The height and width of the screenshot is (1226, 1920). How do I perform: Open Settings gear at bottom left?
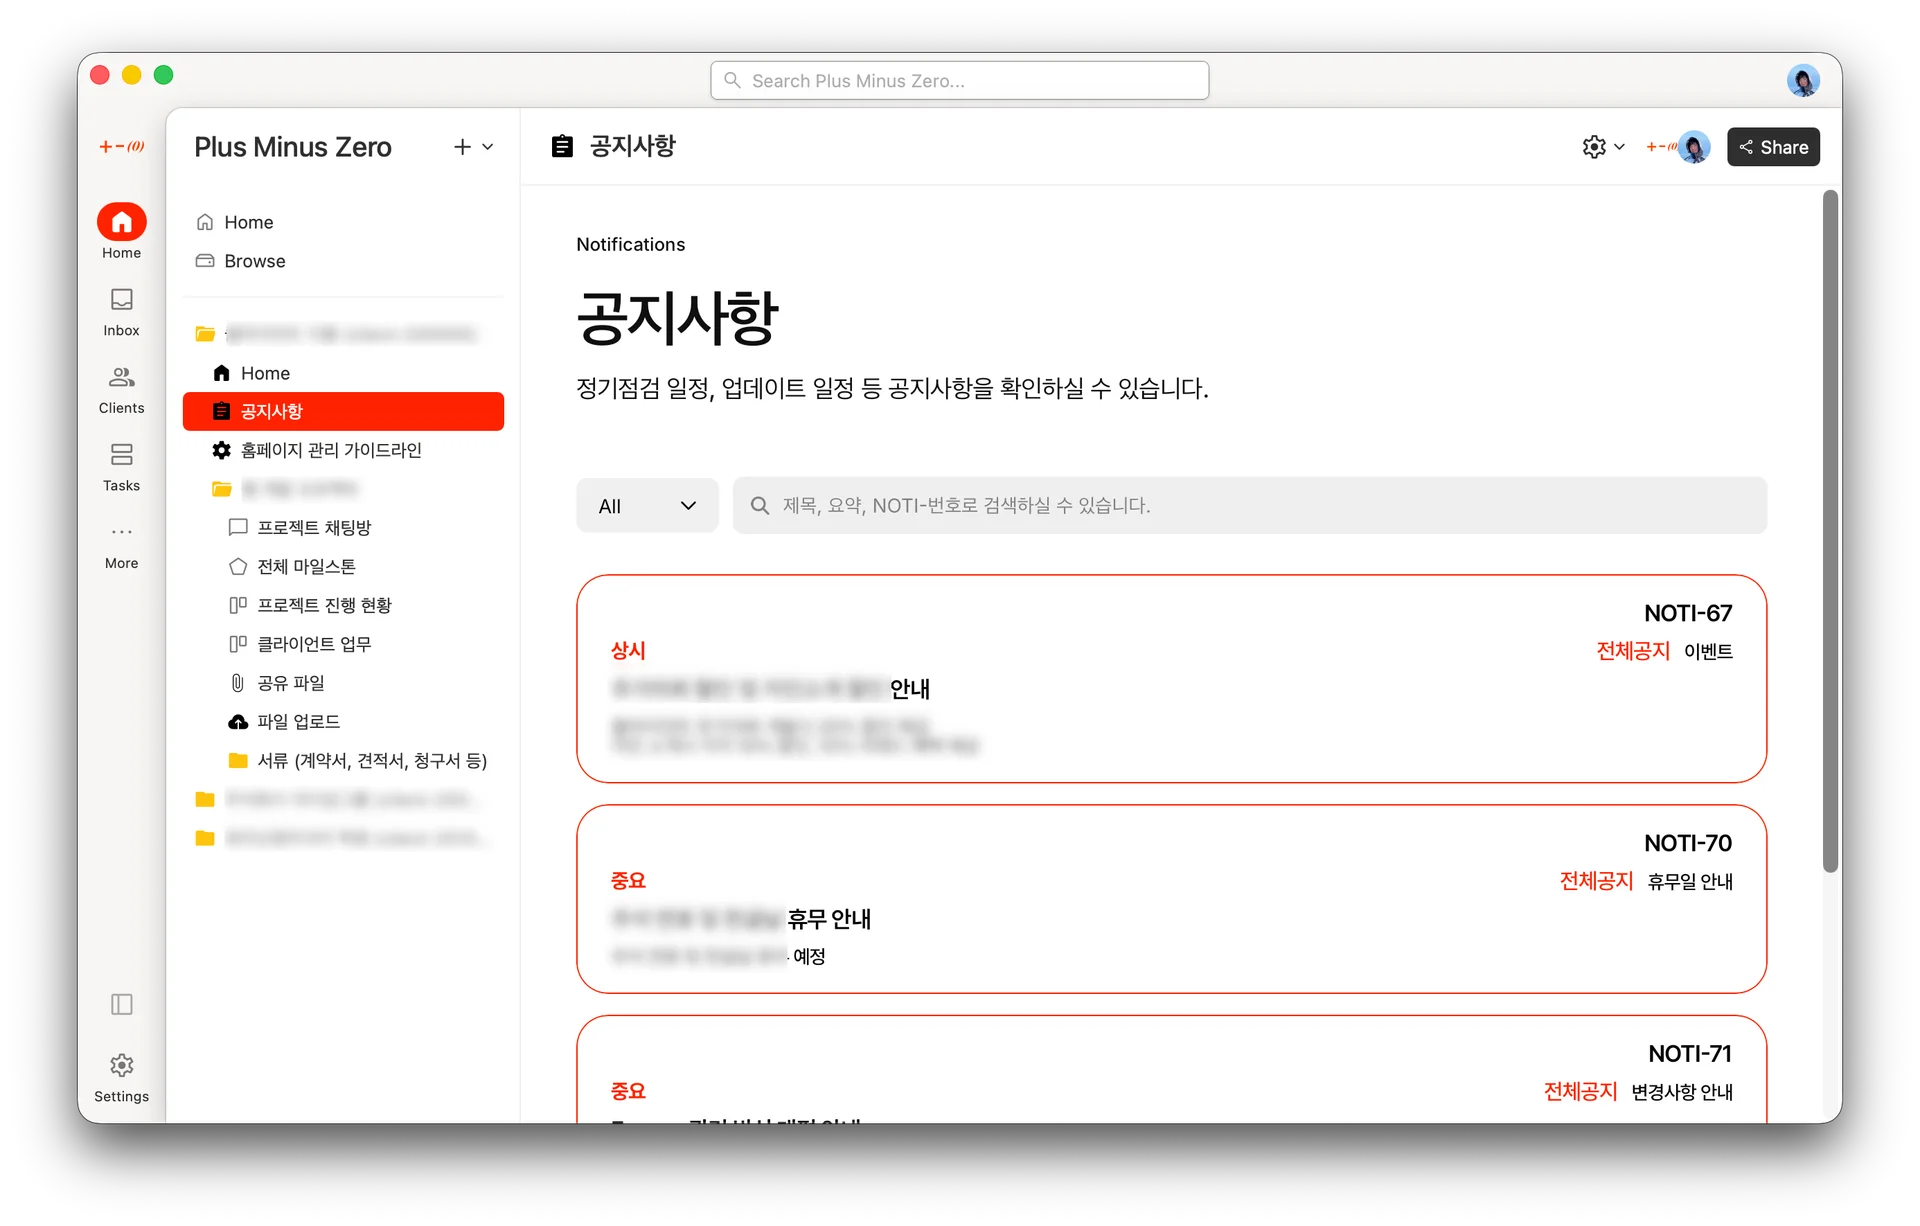coord(121,1066)
